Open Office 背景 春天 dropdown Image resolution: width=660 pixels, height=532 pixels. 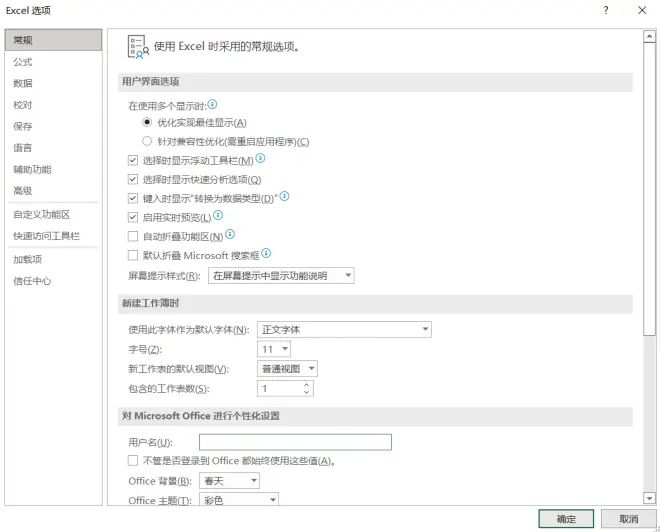click(x=229, y=481)
